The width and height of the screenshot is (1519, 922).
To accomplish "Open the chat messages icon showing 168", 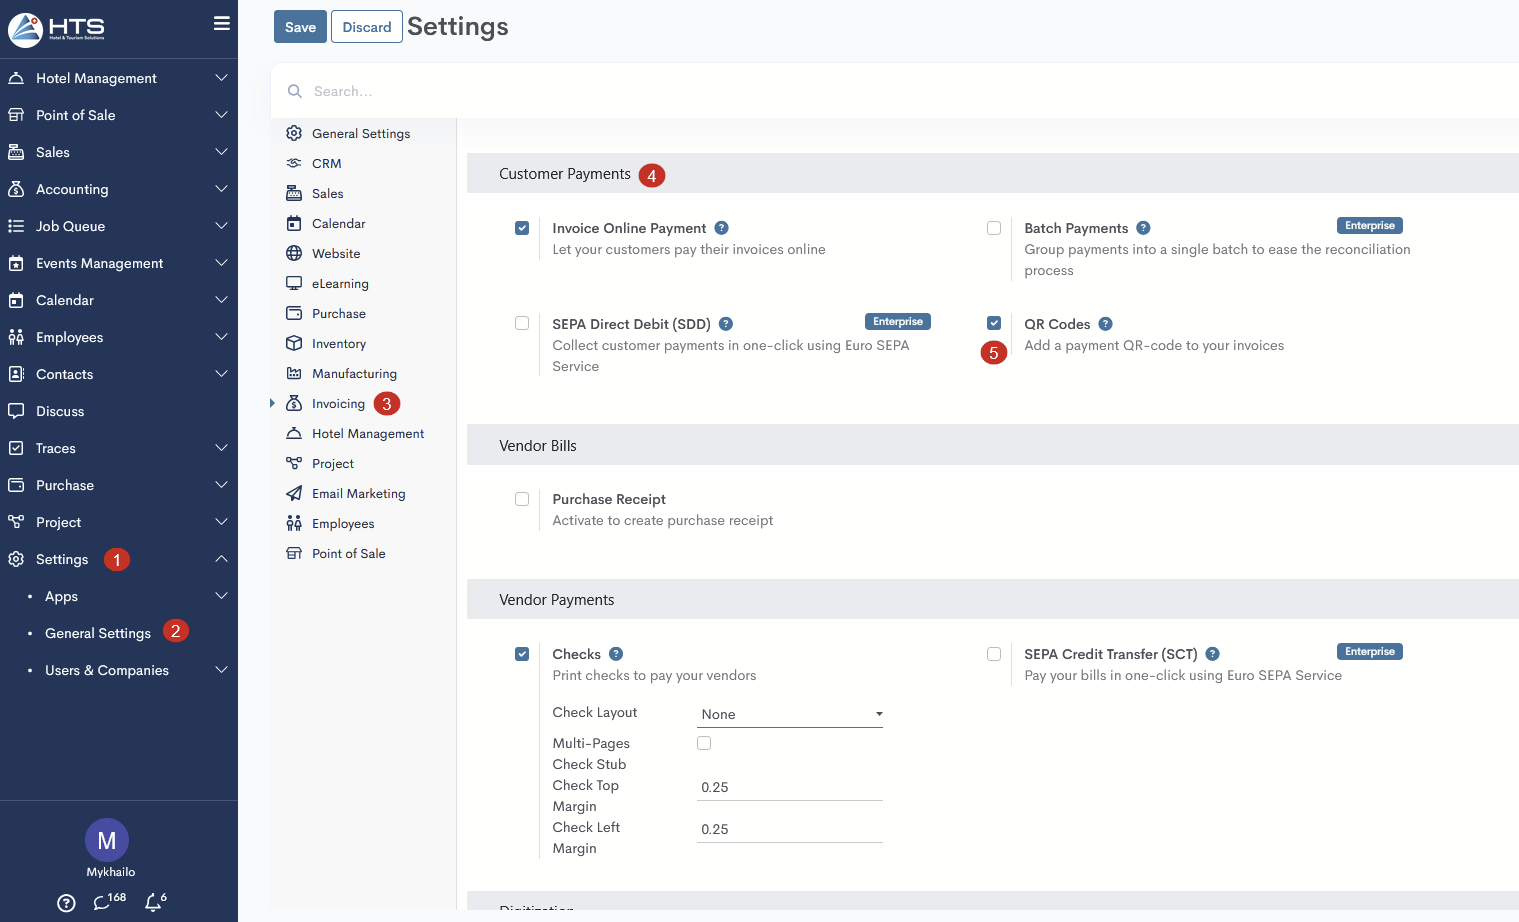I will (102, 902).
